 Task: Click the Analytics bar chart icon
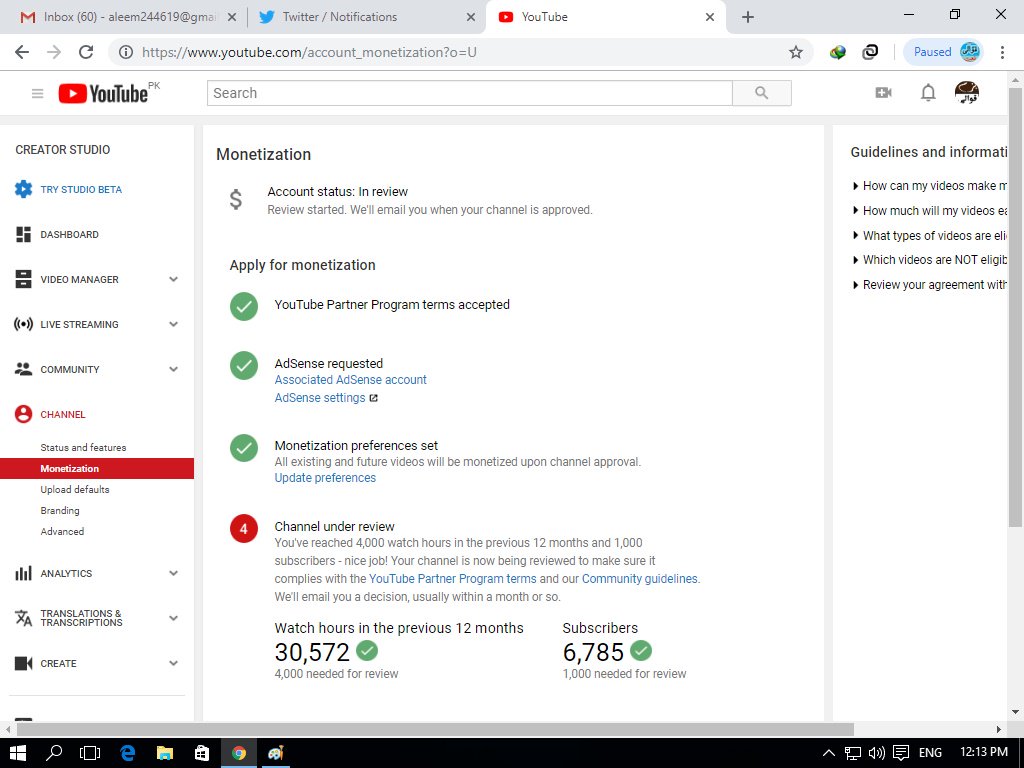24,573
